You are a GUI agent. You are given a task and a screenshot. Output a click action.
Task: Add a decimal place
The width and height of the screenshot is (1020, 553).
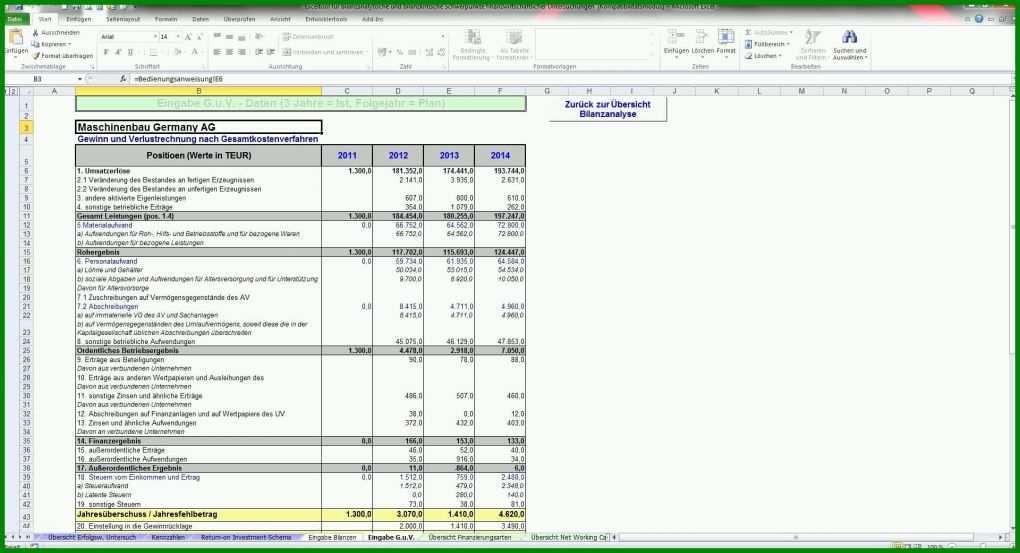429,52
